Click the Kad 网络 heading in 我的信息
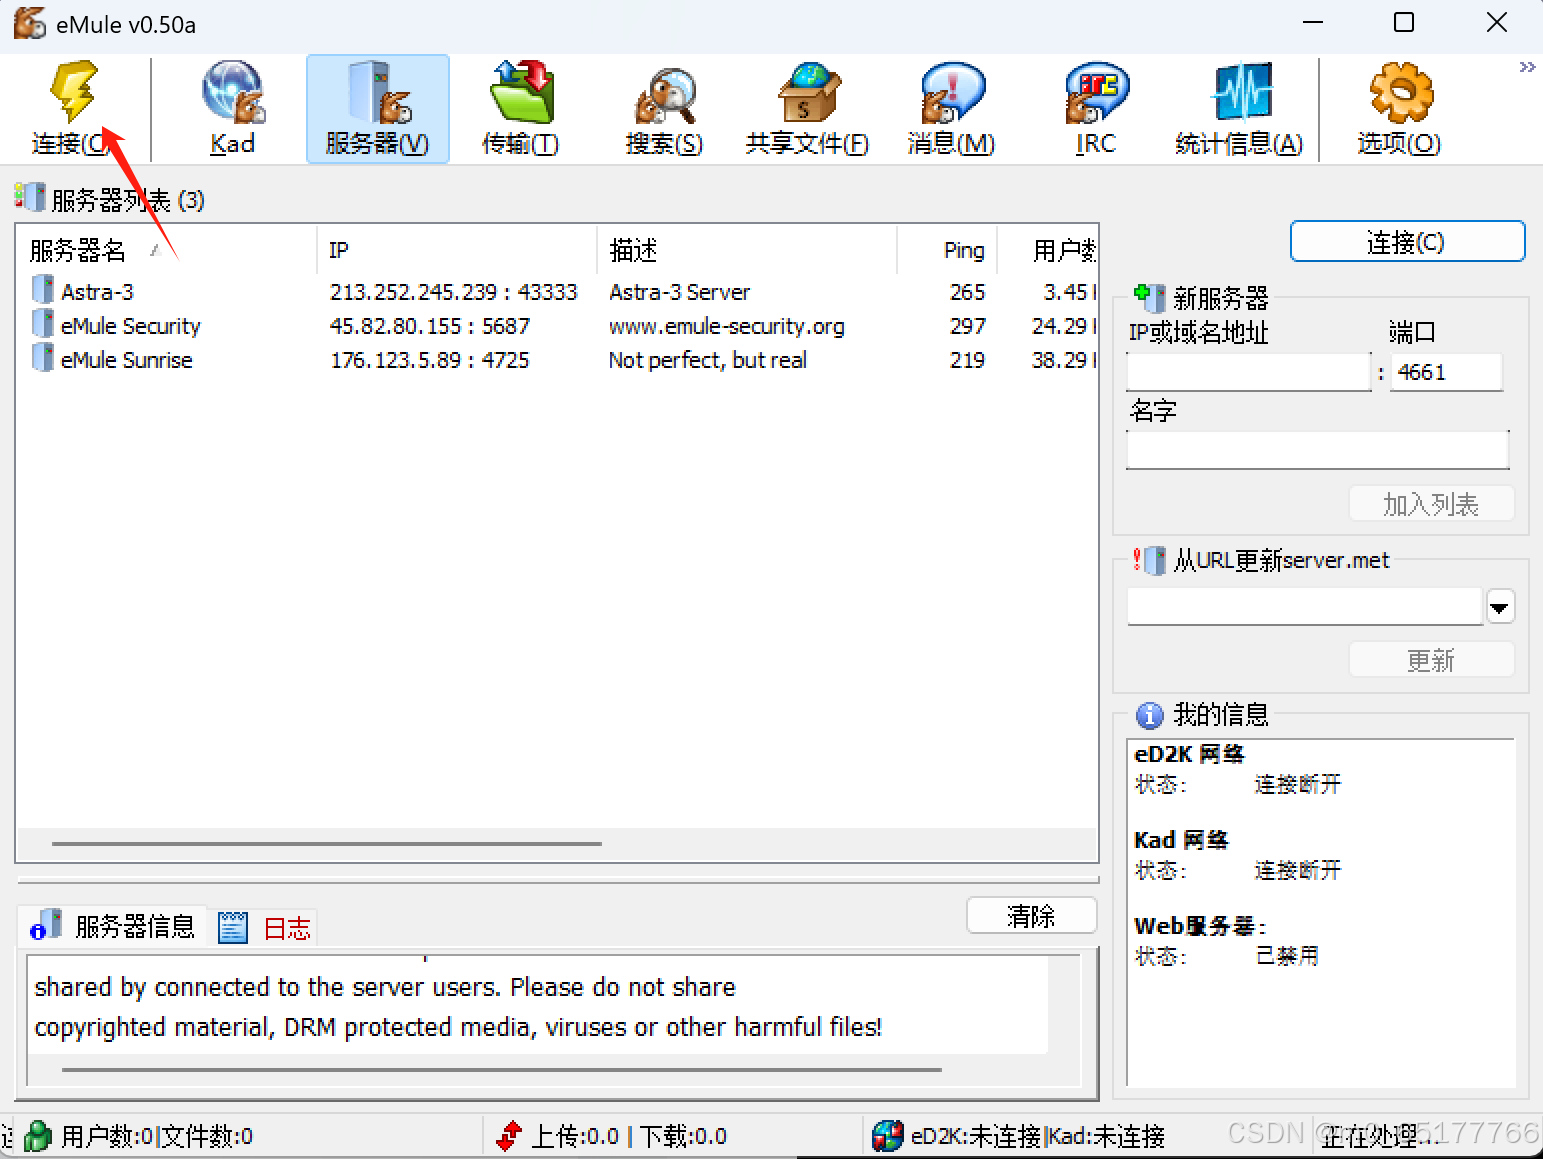 click(1181, 840)
